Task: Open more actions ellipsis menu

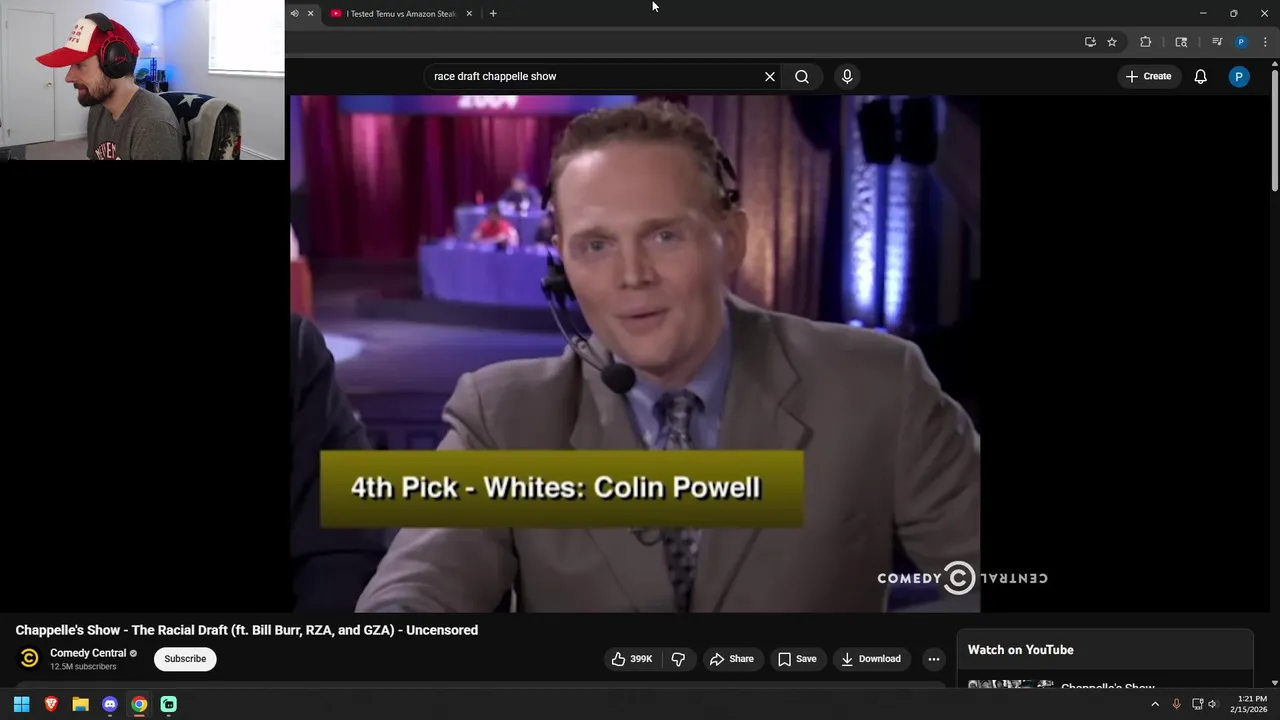Action: [933, 659]
